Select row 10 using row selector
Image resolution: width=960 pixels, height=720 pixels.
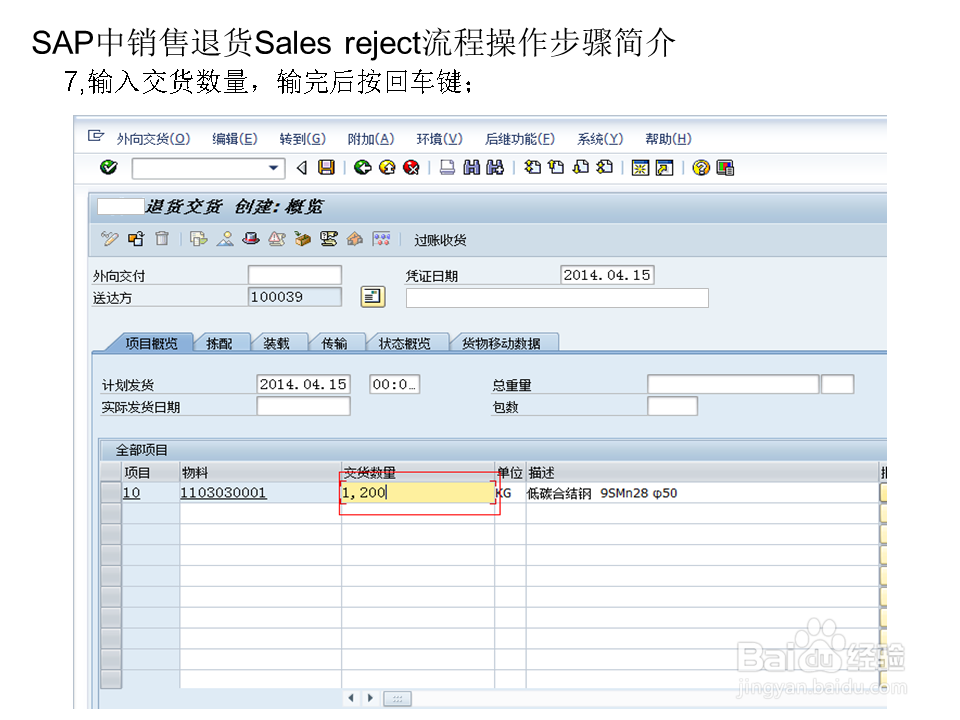click(111, 493)
